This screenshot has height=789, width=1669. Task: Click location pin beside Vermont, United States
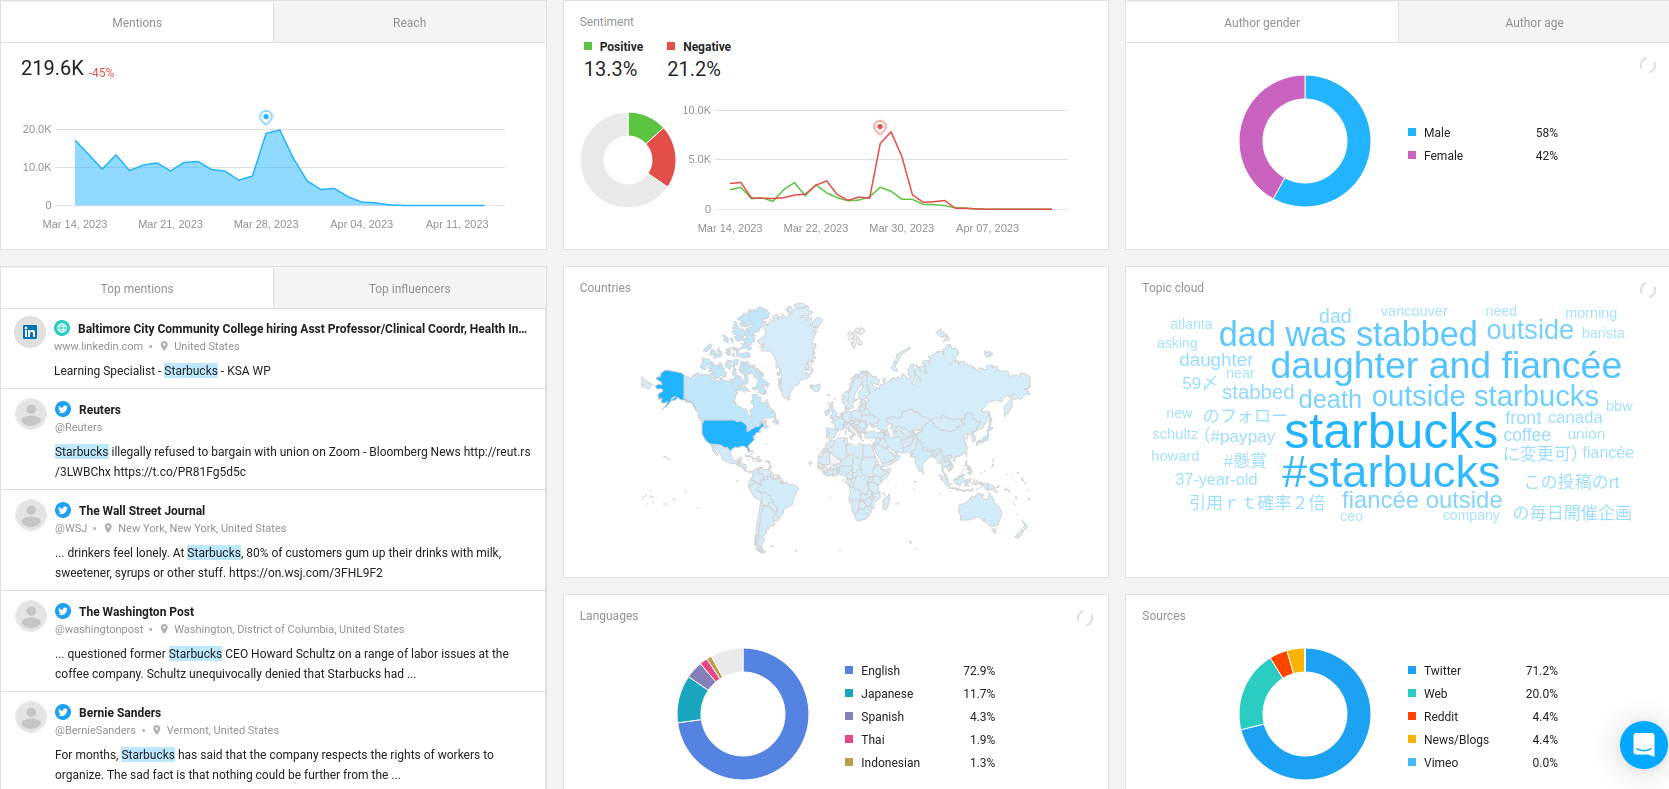coord(157,730)
